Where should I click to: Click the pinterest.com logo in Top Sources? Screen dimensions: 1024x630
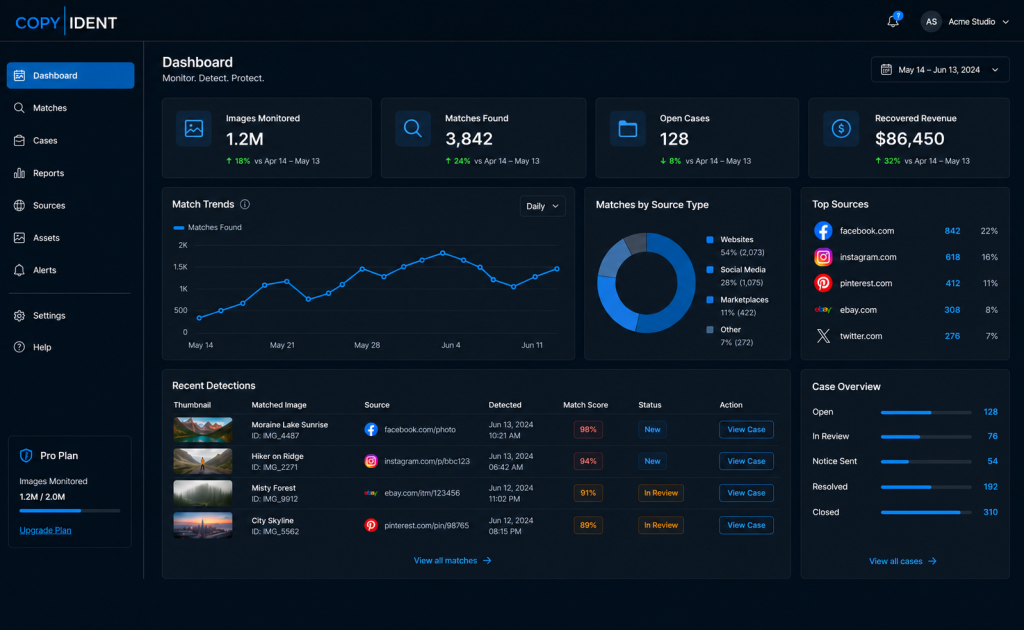pos(823,283)
